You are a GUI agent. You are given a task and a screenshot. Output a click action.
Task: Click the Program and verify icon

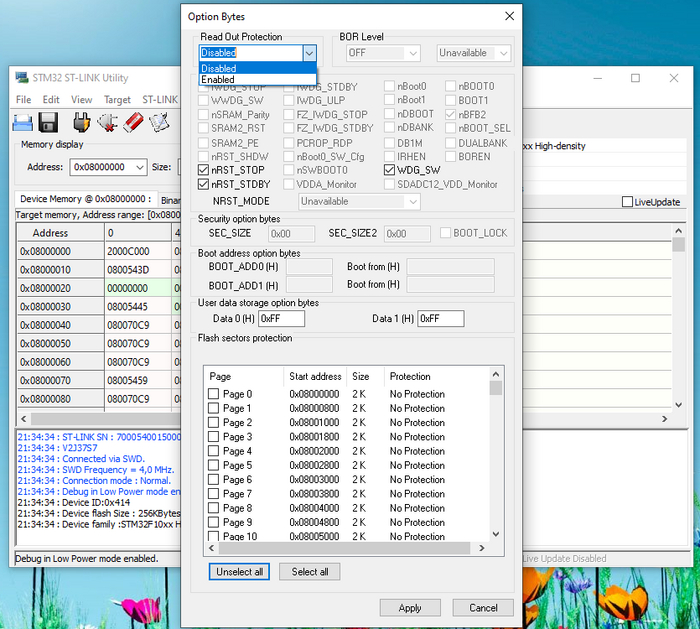(x=158, y=122)
